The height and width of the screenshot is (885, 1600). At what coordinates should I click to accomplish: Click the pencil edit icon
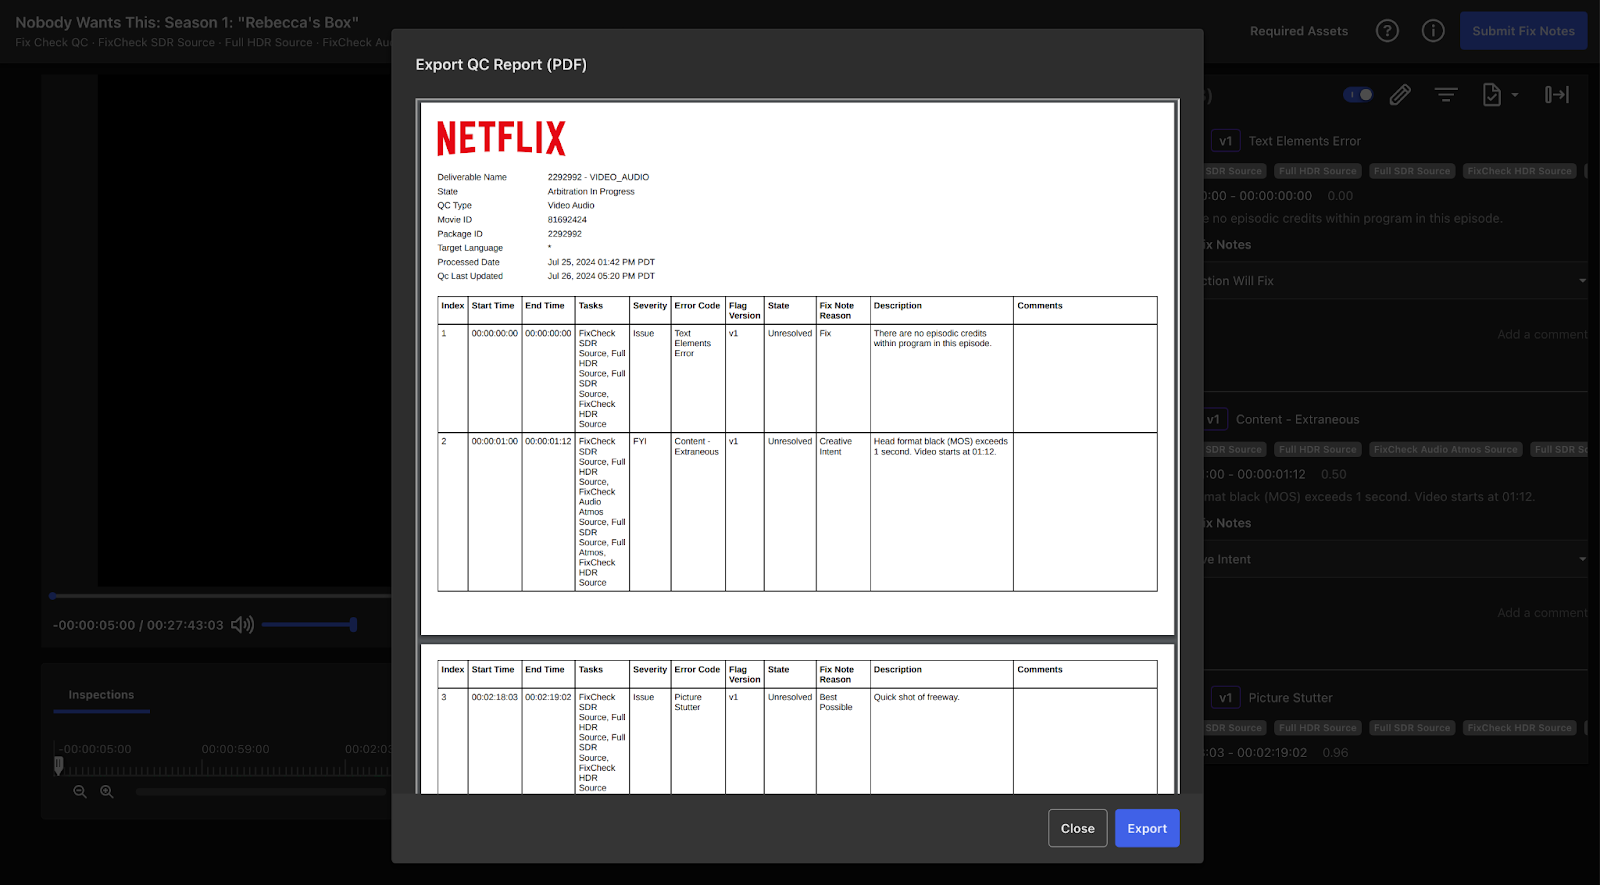[x=1400, y=95]
